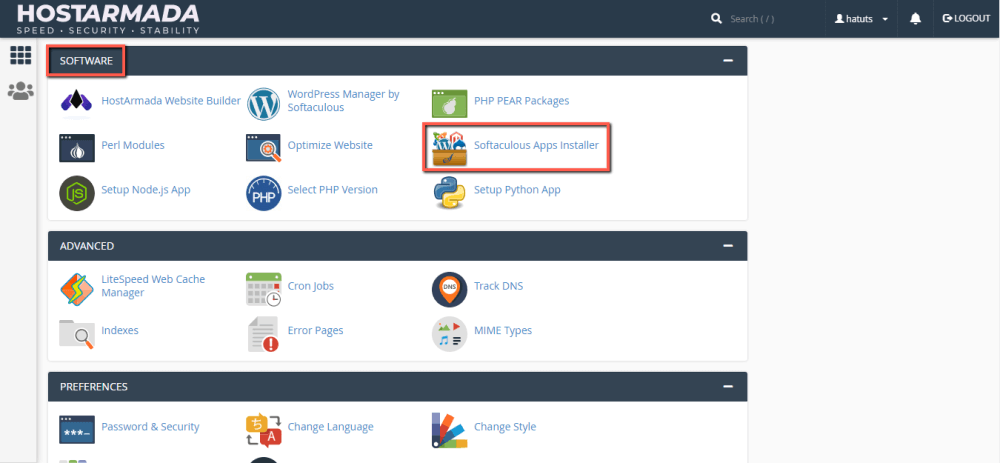Click the Logout button
The height and width of the screenshot is (463, 1000).
[966, 18]
